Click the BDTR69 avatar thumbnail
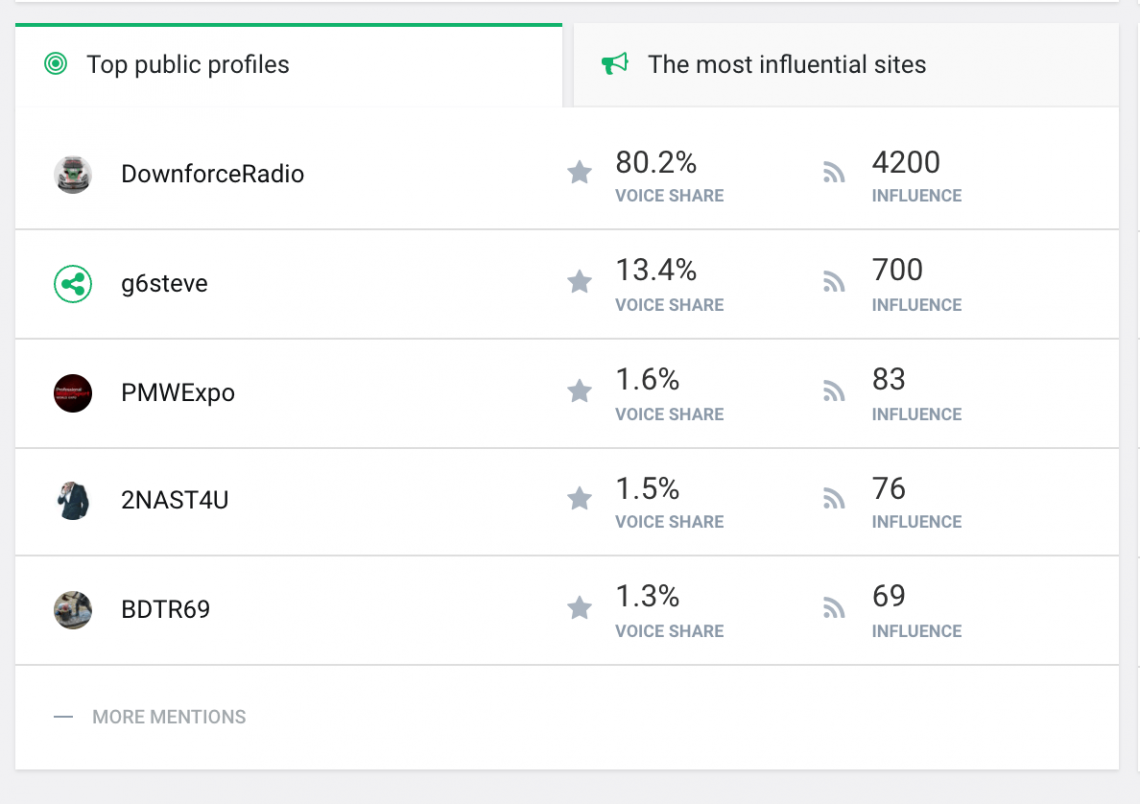1140x804 pixels. tap(73, 610)
